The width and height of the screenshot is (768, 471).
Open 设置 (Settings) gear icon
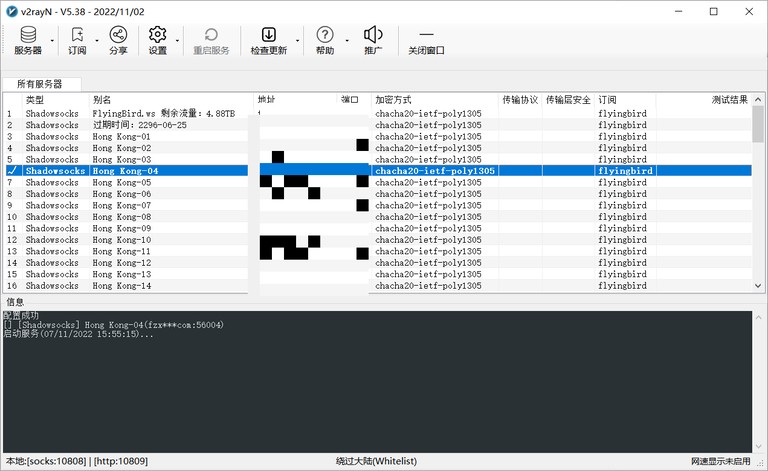point(157,40)
